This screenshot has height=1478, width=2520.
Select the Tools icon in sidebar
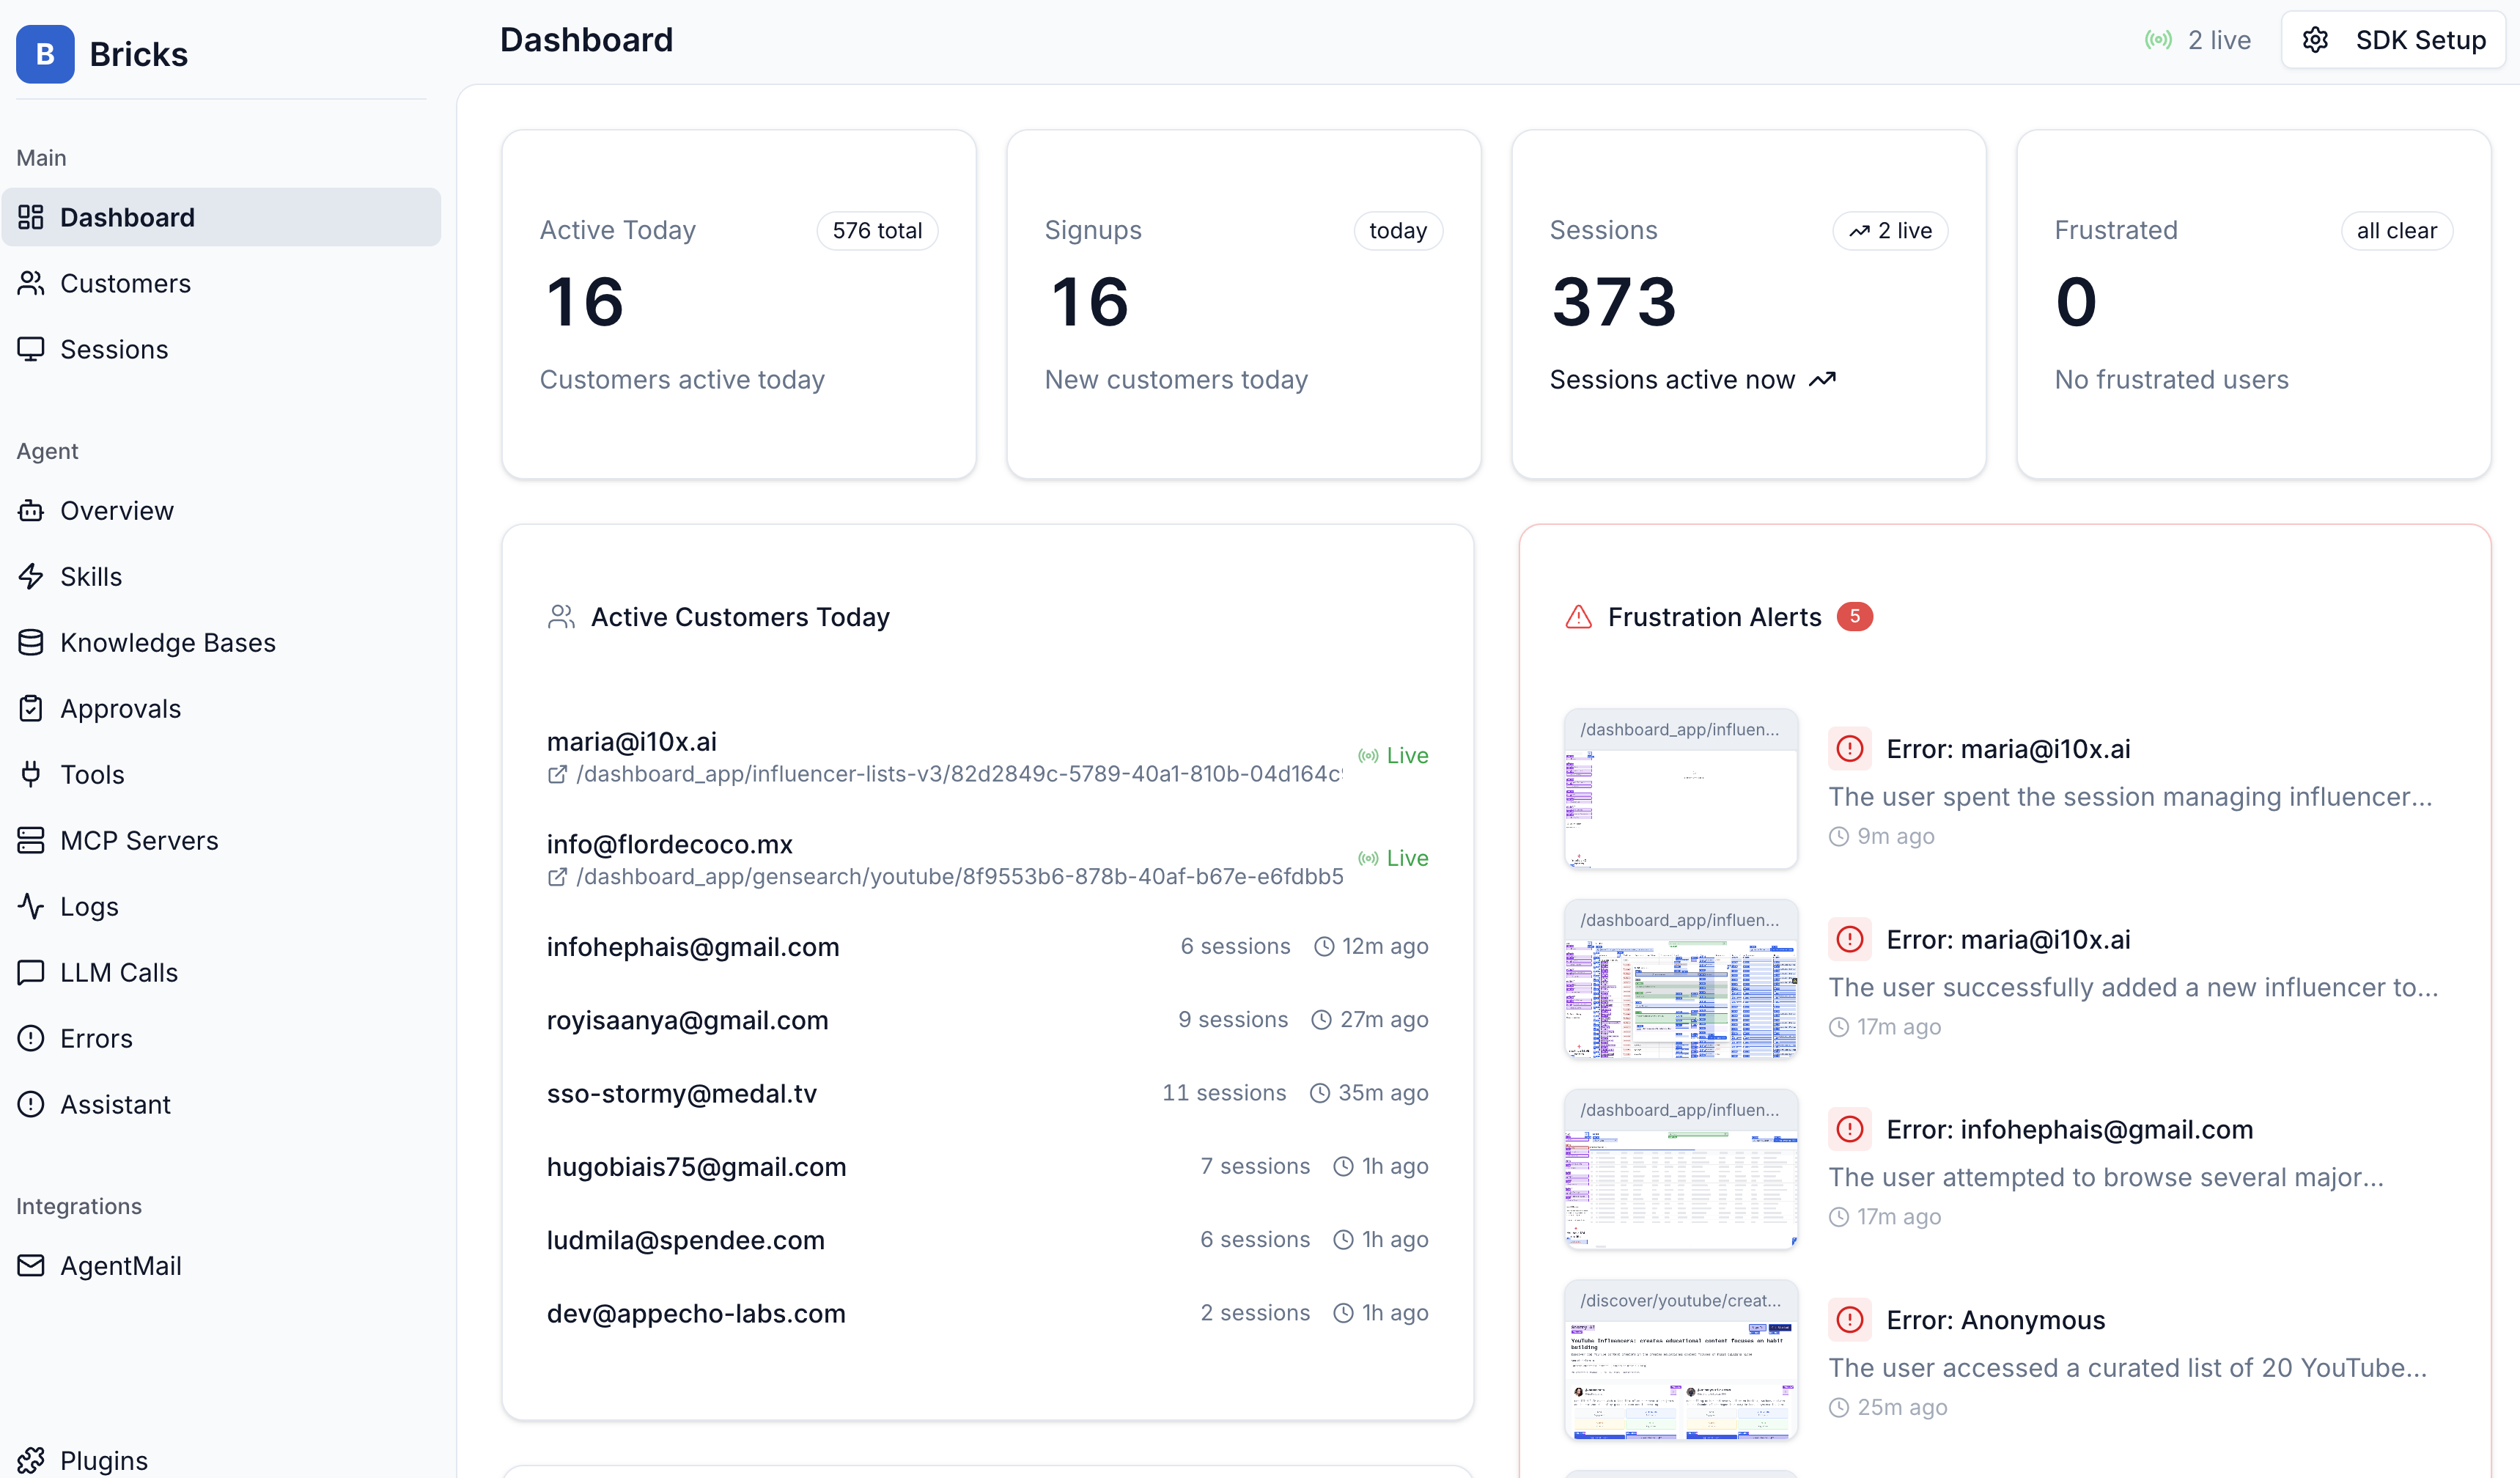[x=31, y=774]
